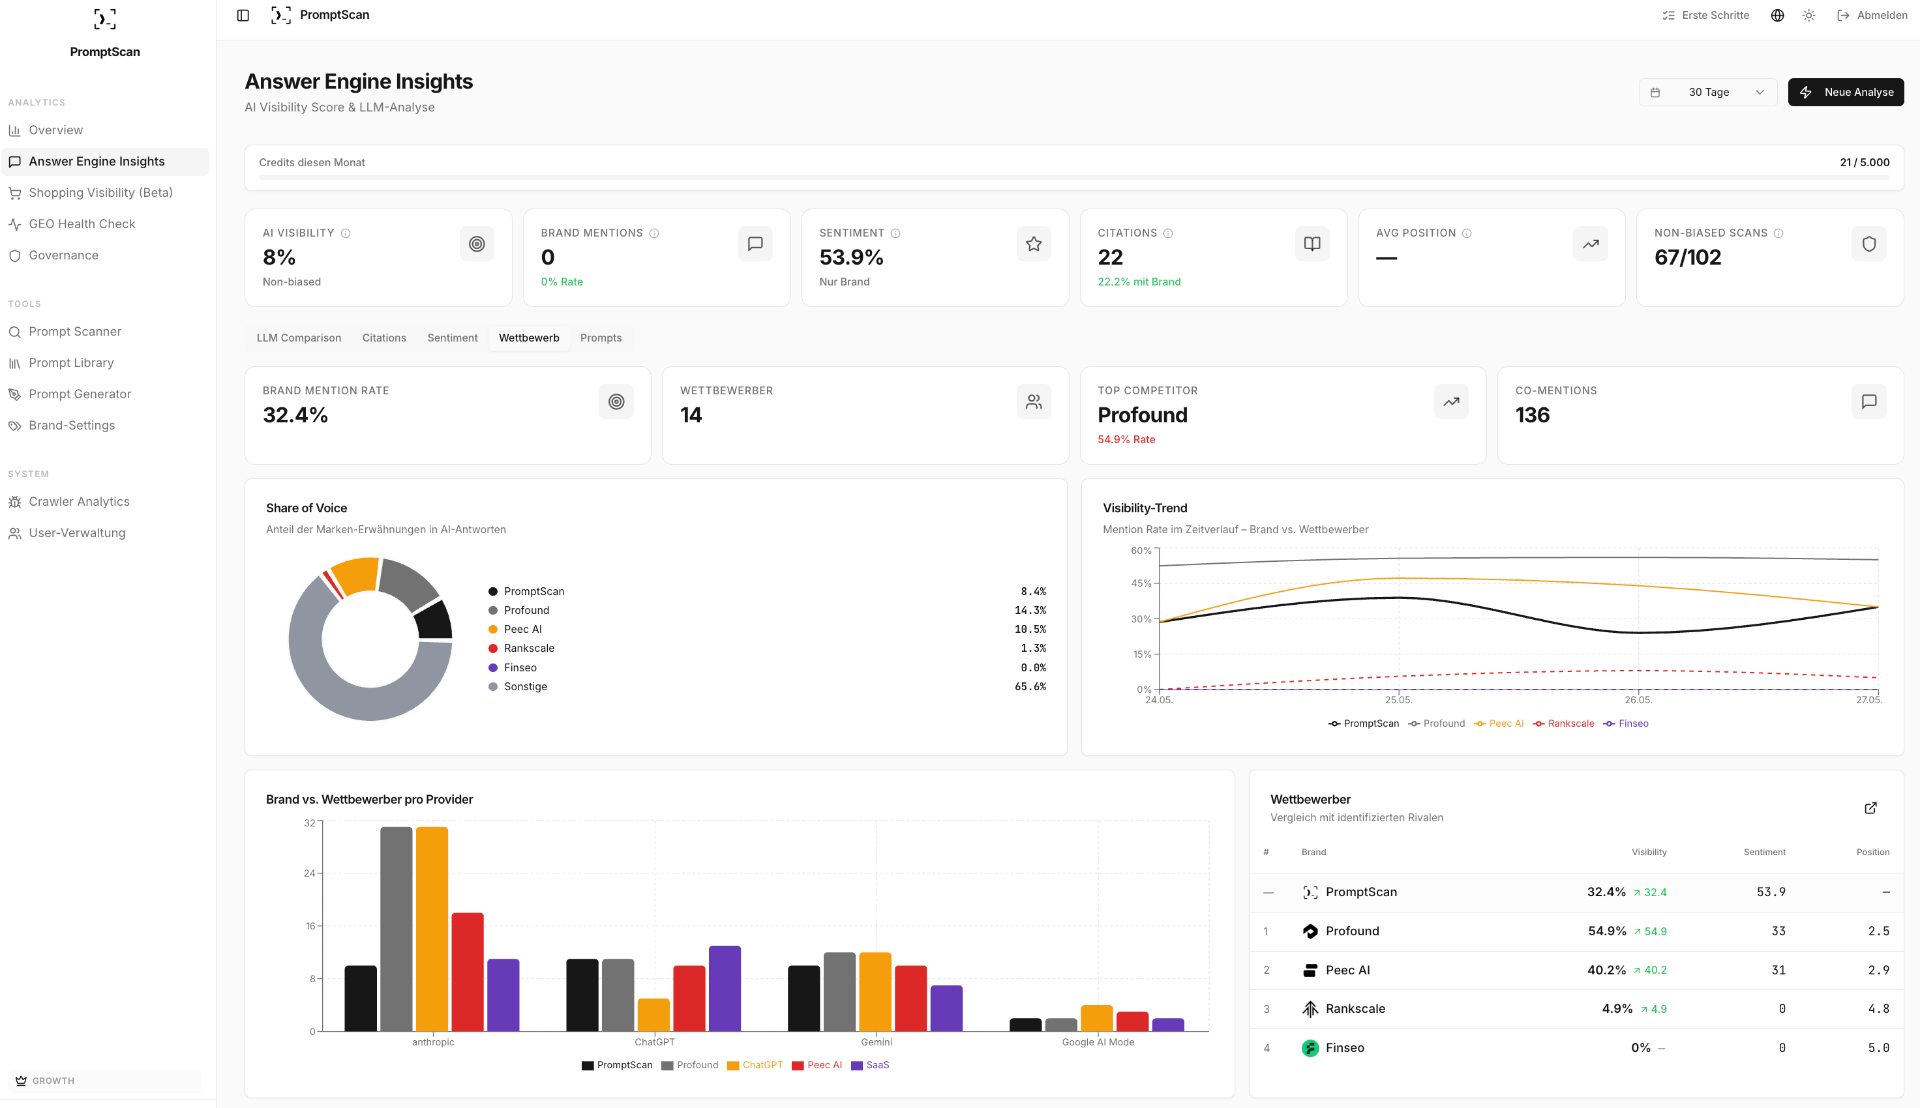This screenshot has width=1920, height=1108.
Task: Click the PromptScan logo in the sidebar
Action: (105, 19)
